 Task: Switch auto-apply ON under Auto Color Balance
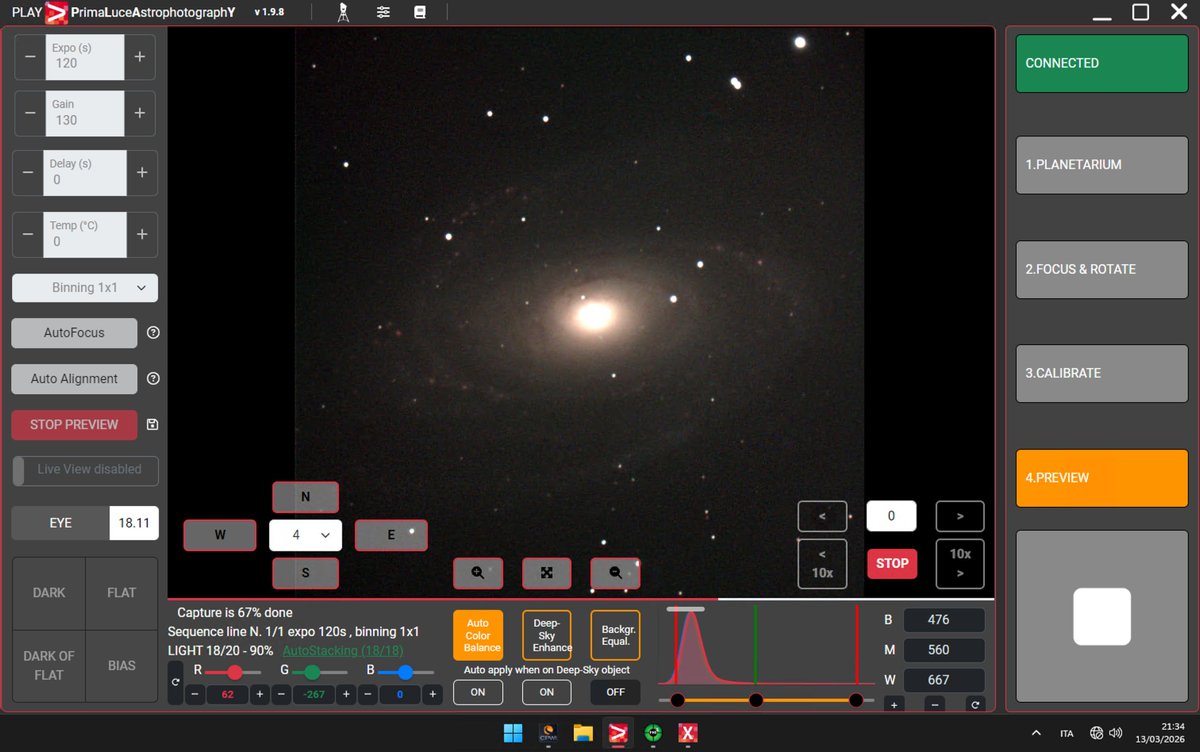click(478, 692)
